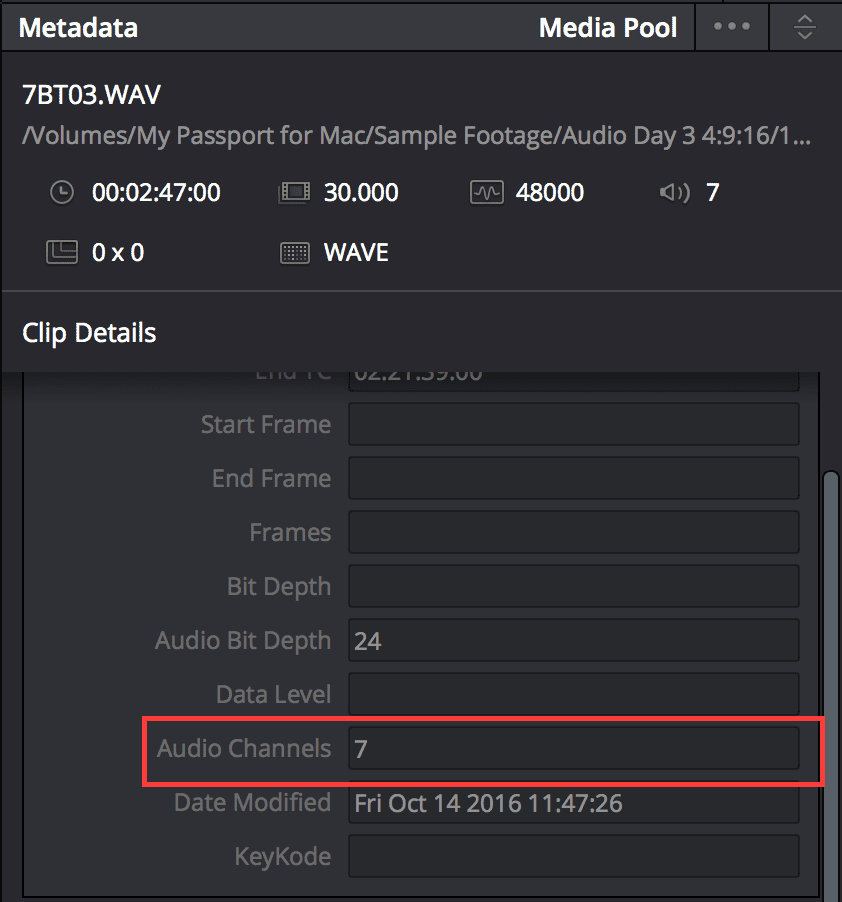Image resolution: width=842 pixels, height=902 pixels.
Task: Focus the Frames input field
Action: point(573,533)
